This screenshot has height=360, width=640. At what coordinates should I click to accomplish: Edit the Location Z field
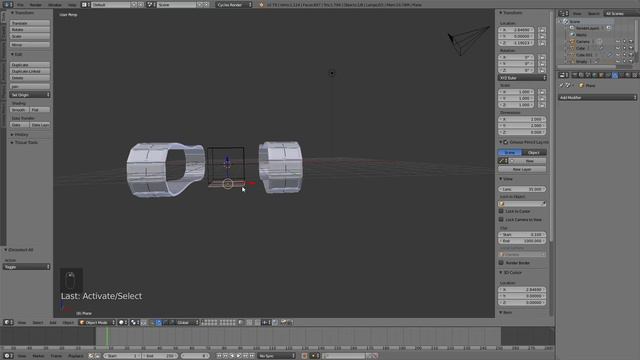tap(516, 43)
